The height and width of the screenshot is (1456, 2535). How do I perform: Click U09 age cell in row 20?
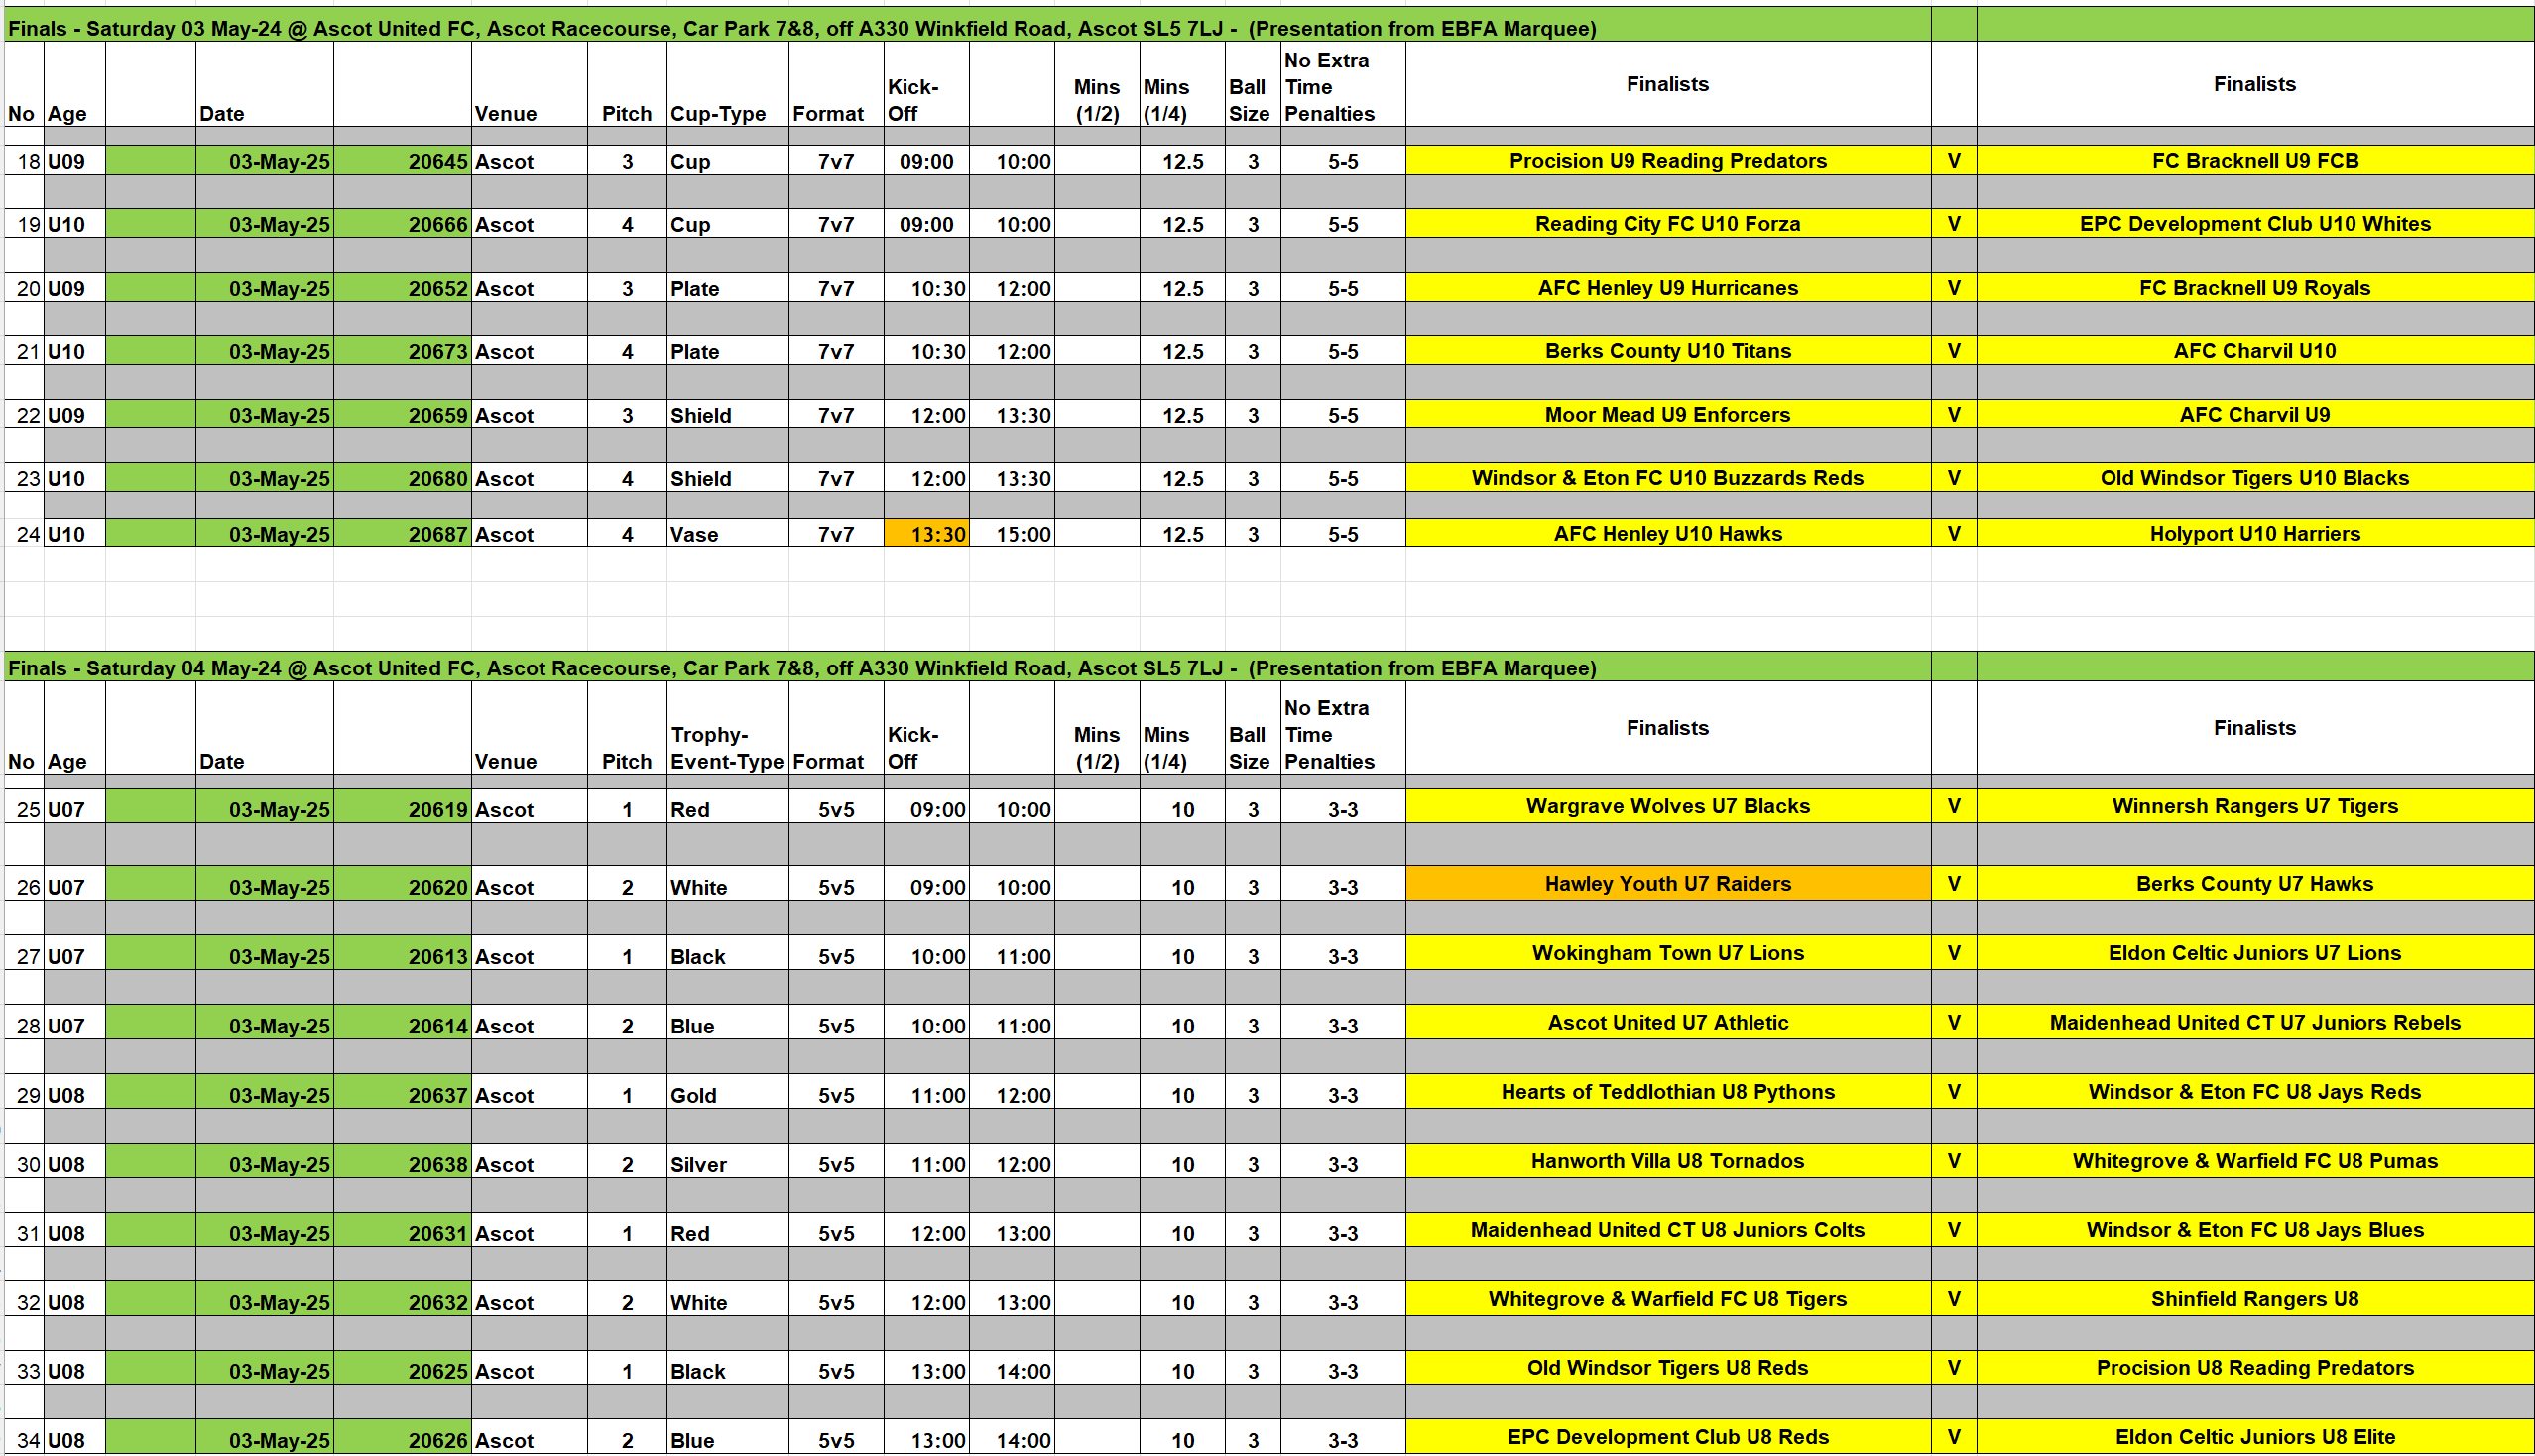pos(74,288)
